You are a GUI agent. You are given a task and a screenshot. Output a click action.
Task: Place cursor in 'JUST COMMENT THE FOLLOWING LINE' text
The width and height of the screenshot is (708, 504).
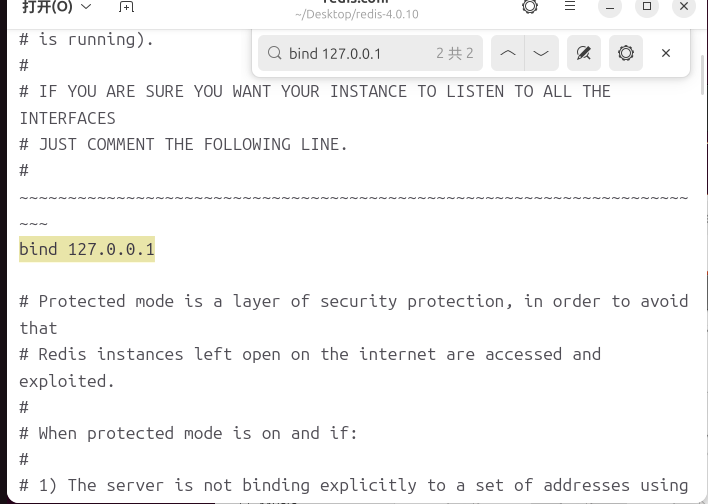pyautogui.click(x=193, y=145)
